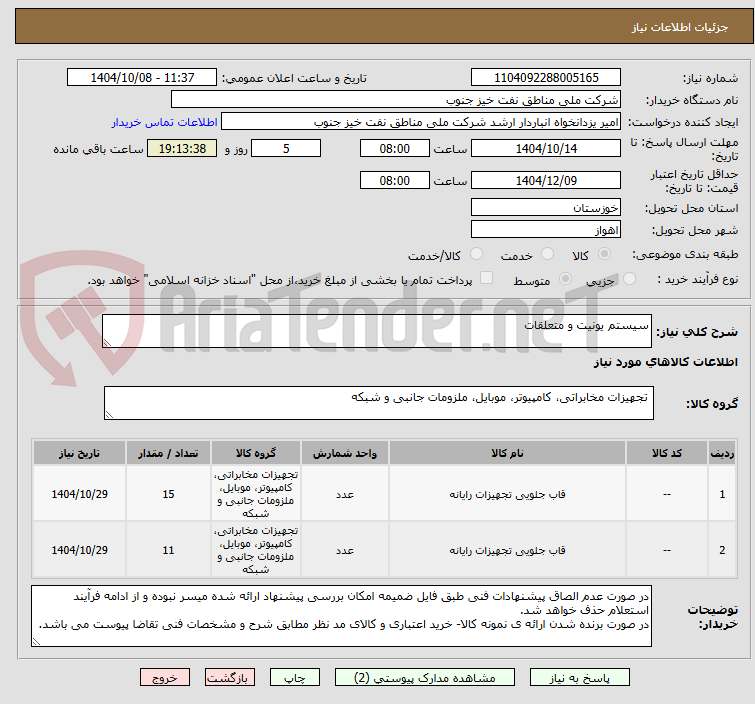This screenshot has height=704, width=755.
Task: Click the پاسخ به نیاز button
Action: [x=580, y=677]
